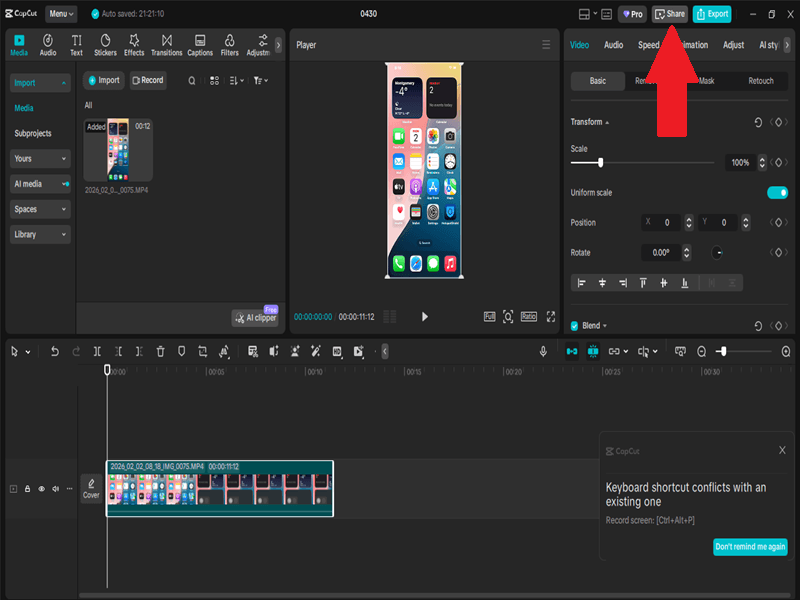Click the Rotate dial knob
The height and width of the screenshot is (600, 800).
[717, 253]
